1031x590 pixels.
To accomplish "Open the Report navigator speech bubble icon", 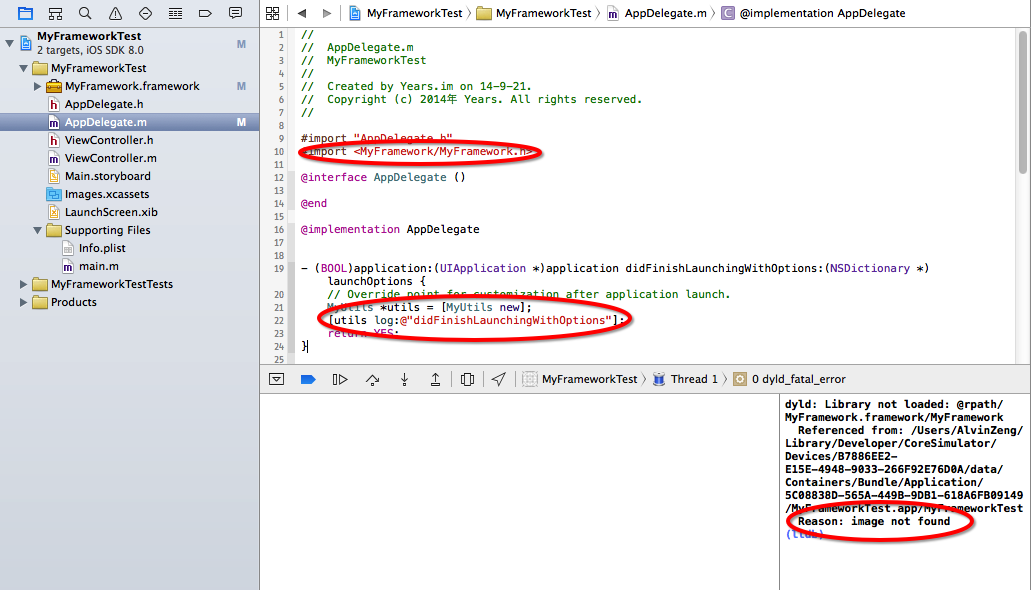I will coord(235,13).
